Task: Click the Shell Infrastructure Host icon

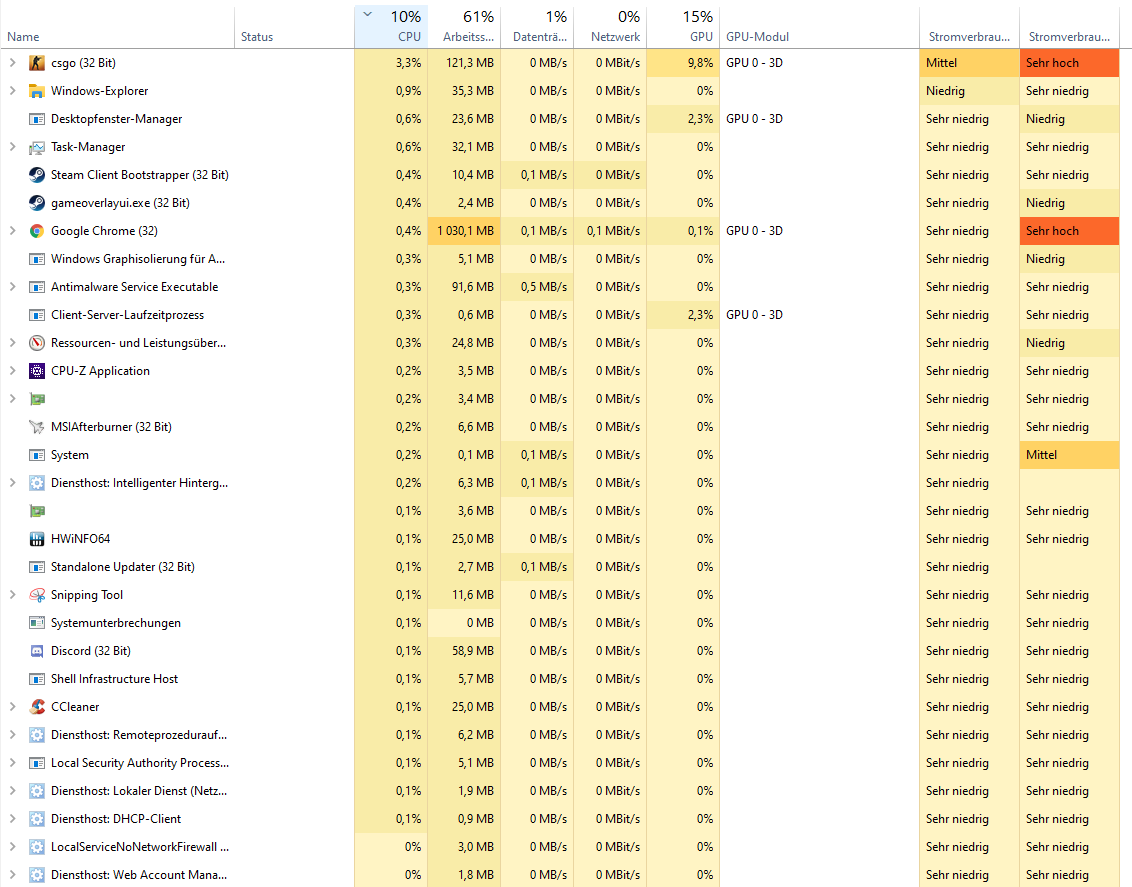Action: [37, 679]
